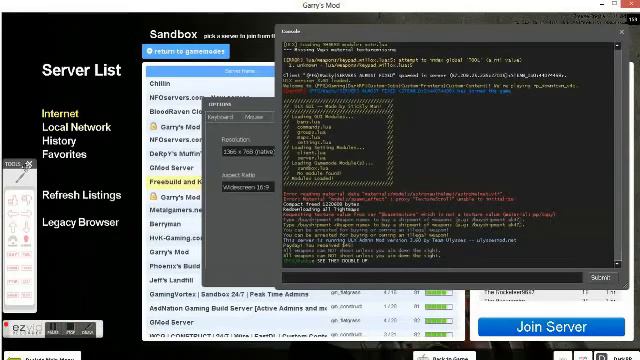640x360 pixels.
Task: Pick the down-arrow stamp in Tools palette
Action: coord(27,227)
